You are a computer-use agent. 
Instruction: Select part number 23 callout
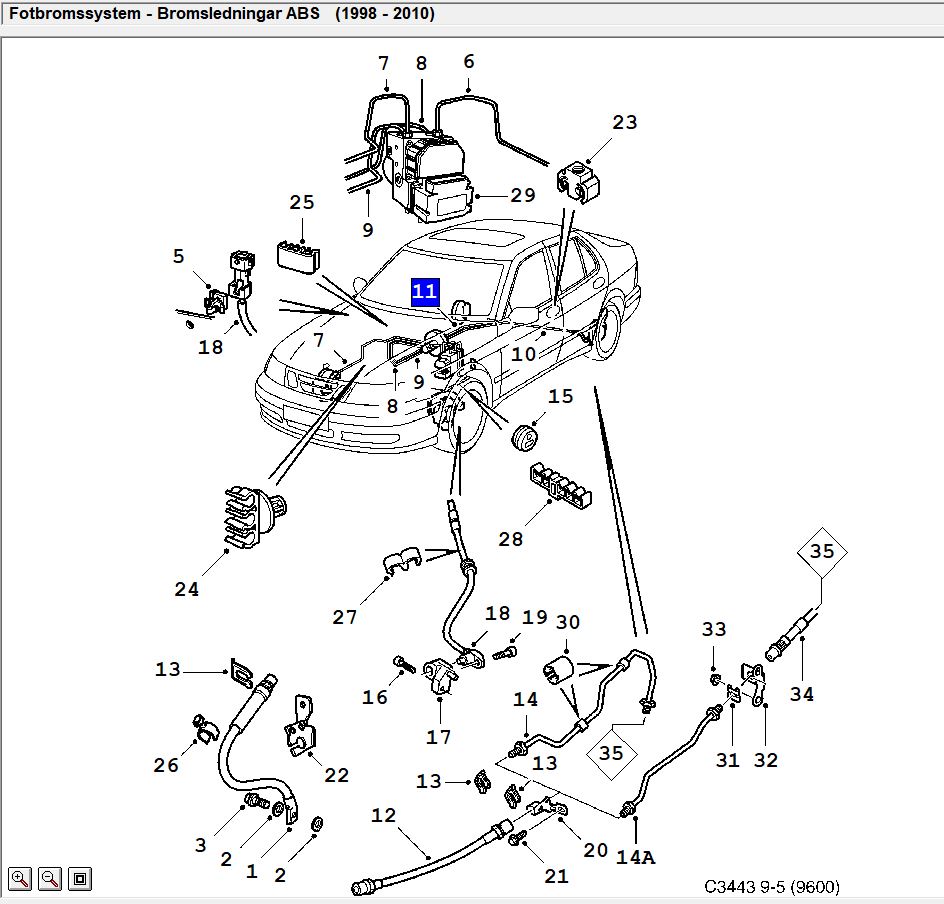click(x=624, y=122)
